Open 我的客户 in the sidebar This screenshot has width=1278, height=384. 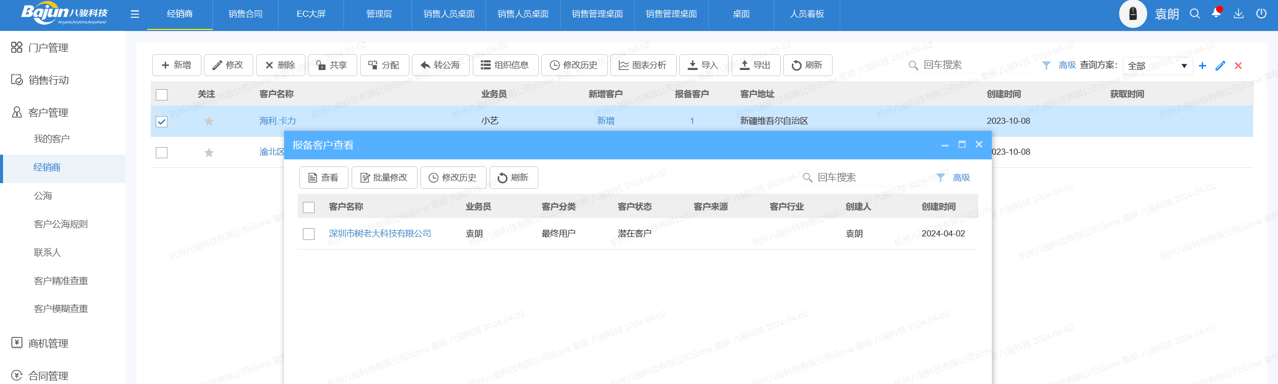click(52, 139)
